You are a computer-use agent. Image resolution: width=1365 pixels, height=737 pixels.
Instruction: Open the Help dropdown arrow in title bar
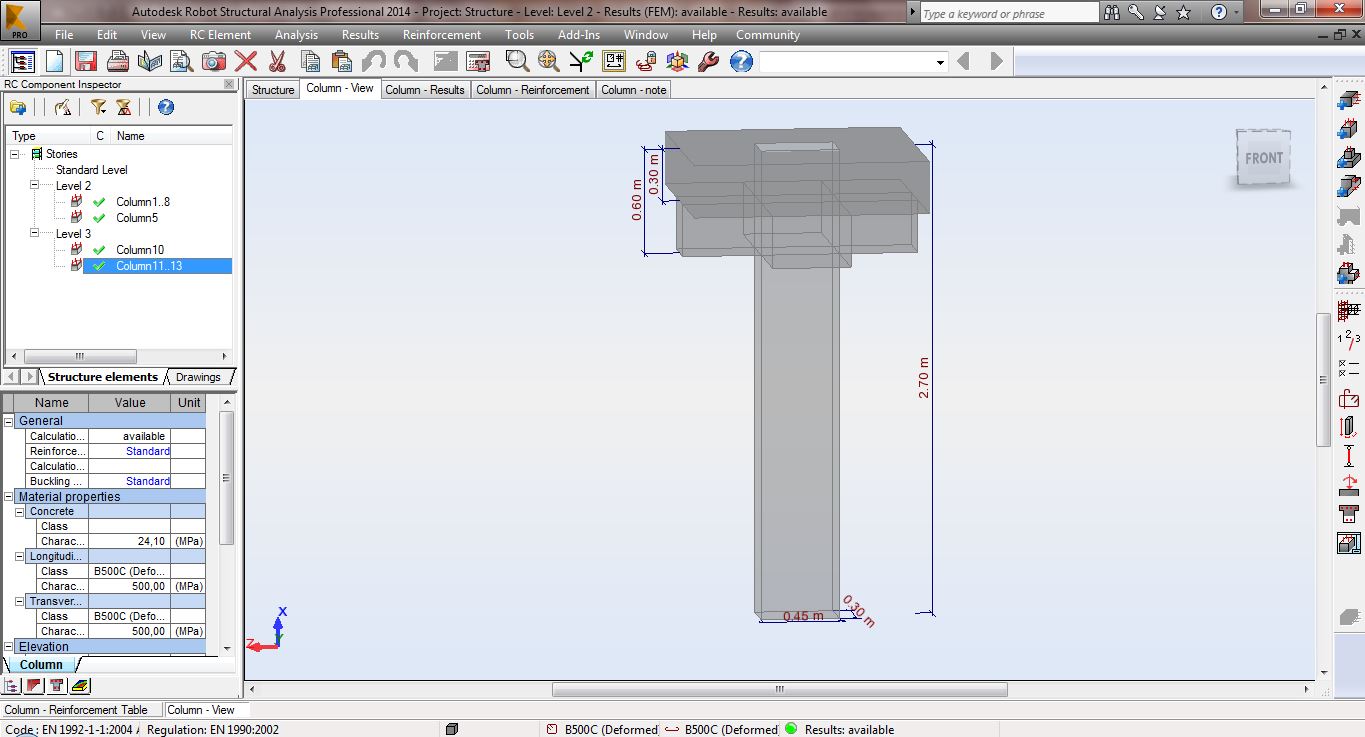coord(1237,12)
